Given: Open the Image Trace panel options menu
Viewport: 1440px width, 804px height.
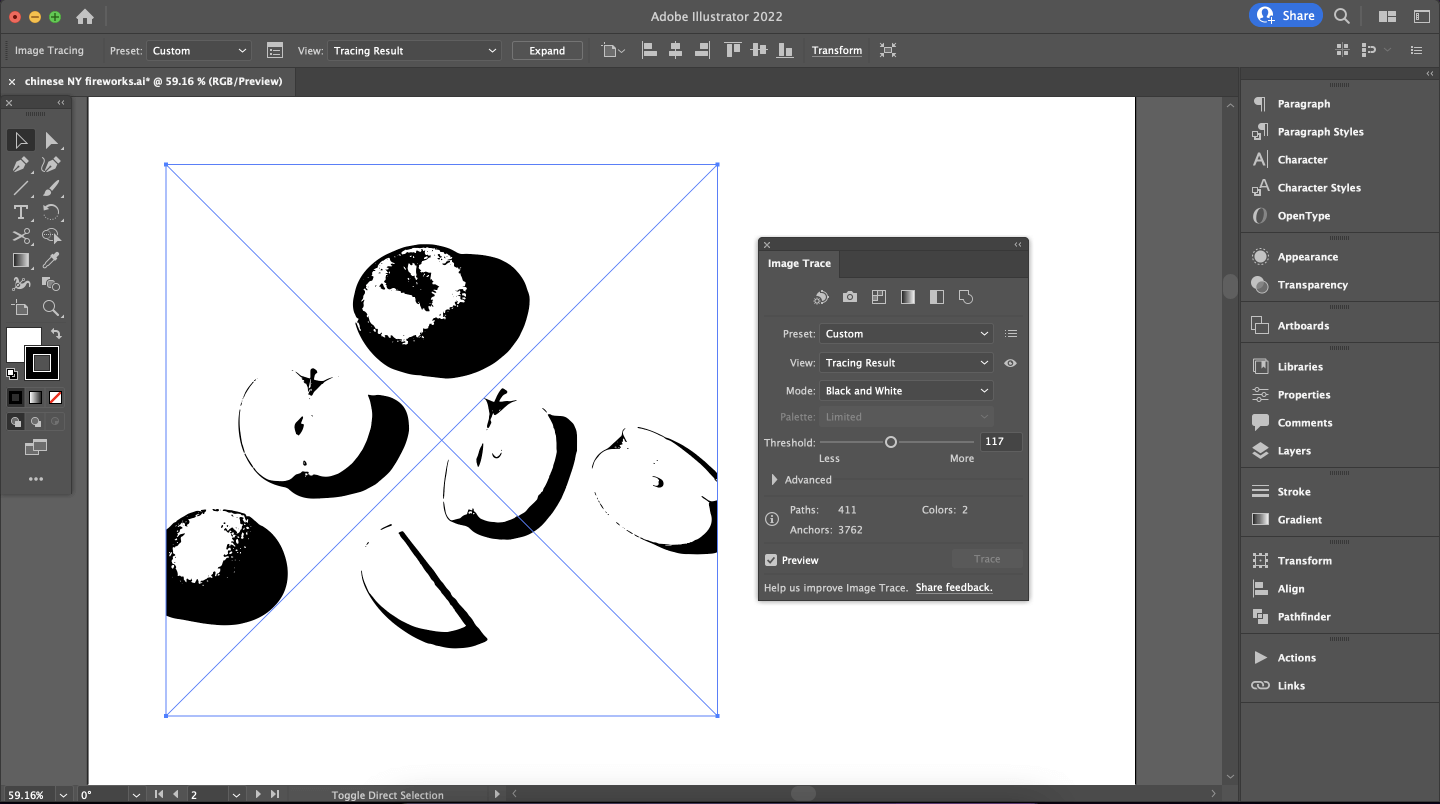Looking at the screenshot, I should pyautogui.click(x=1011, y=334).
